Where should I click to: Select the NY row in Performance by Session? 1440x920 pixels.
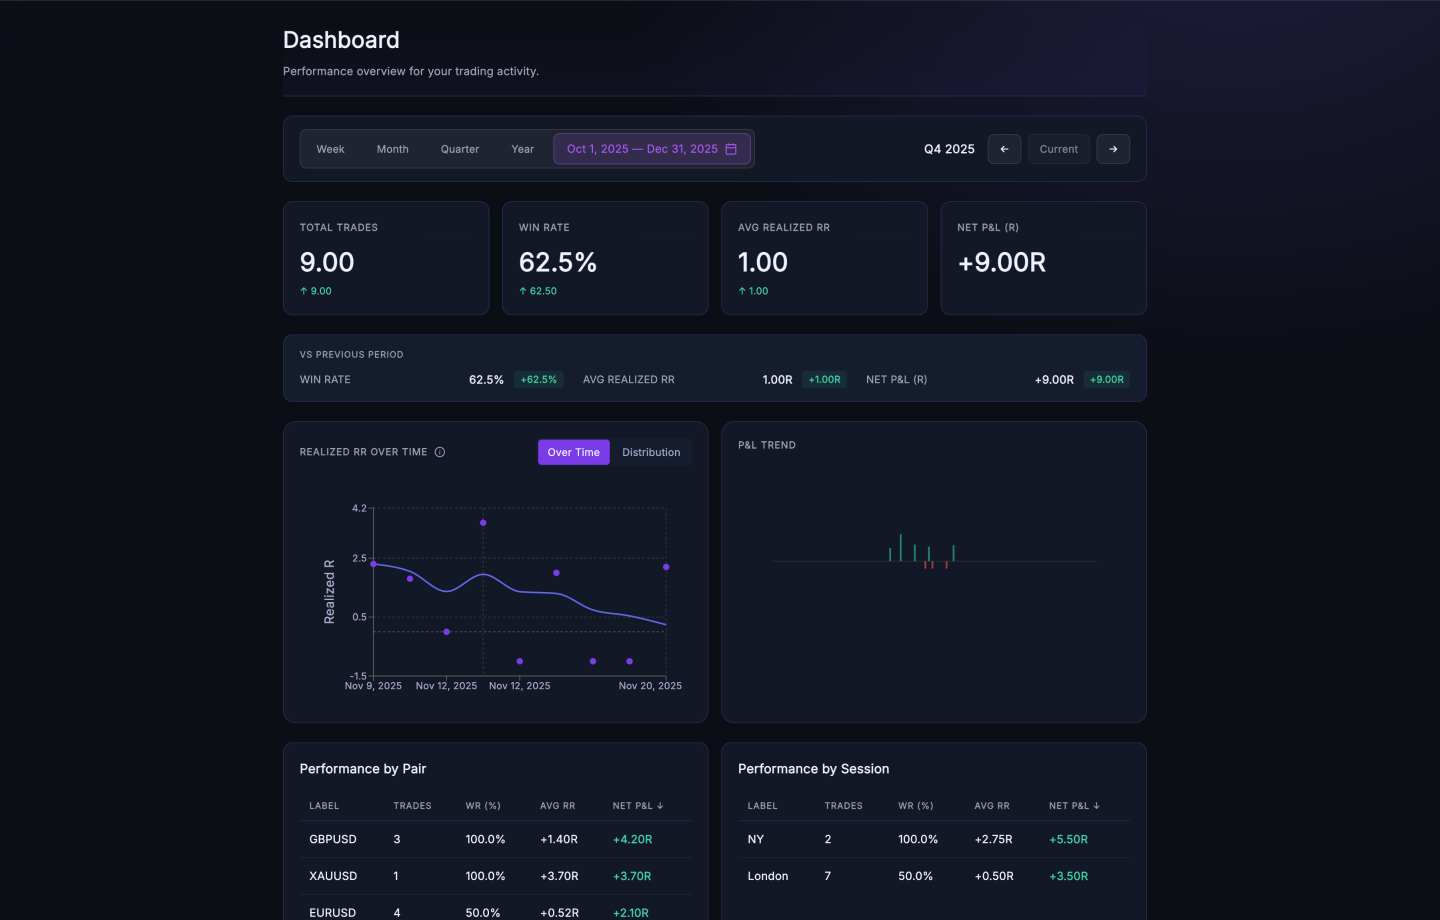[756, 839]
